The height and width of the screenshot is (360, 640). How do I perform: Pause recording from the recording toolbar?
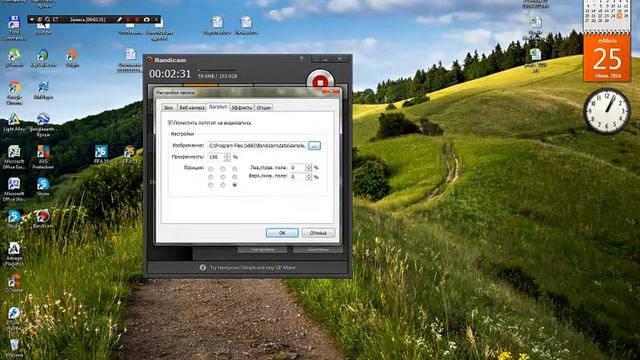pos(128,20)
